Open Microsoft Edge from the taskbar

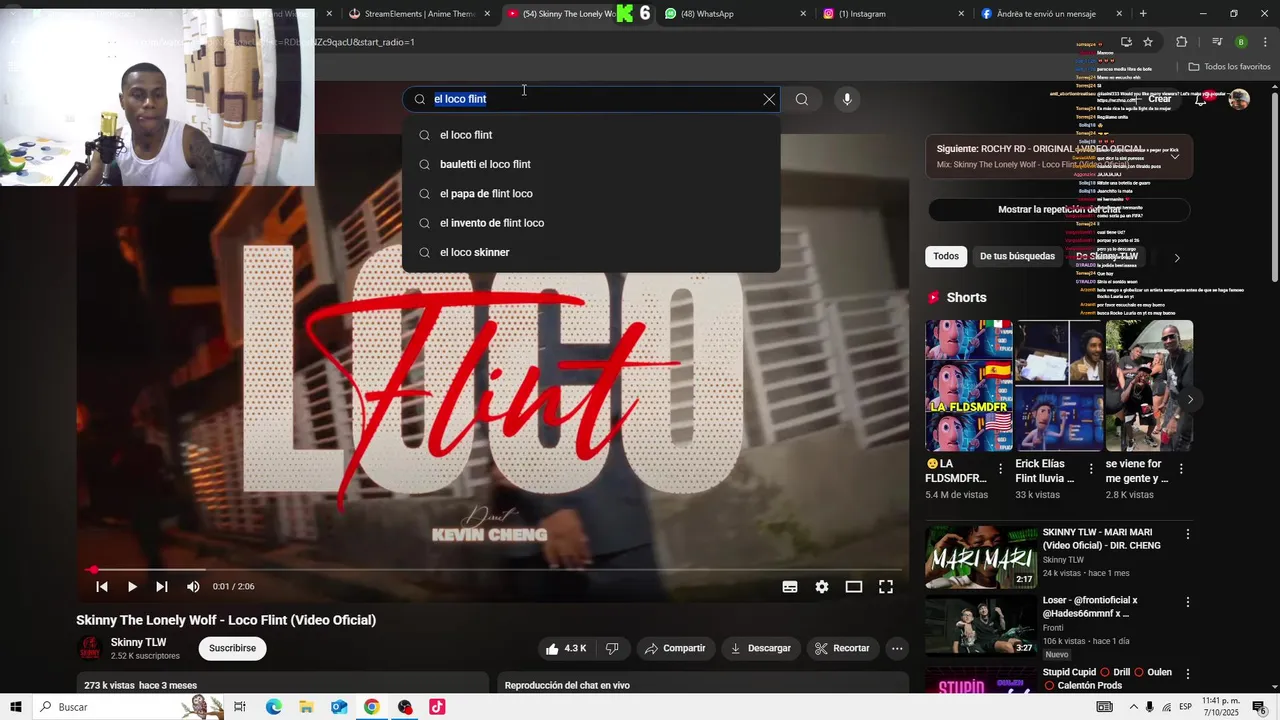pyautogui.click(x=273, y=707)
